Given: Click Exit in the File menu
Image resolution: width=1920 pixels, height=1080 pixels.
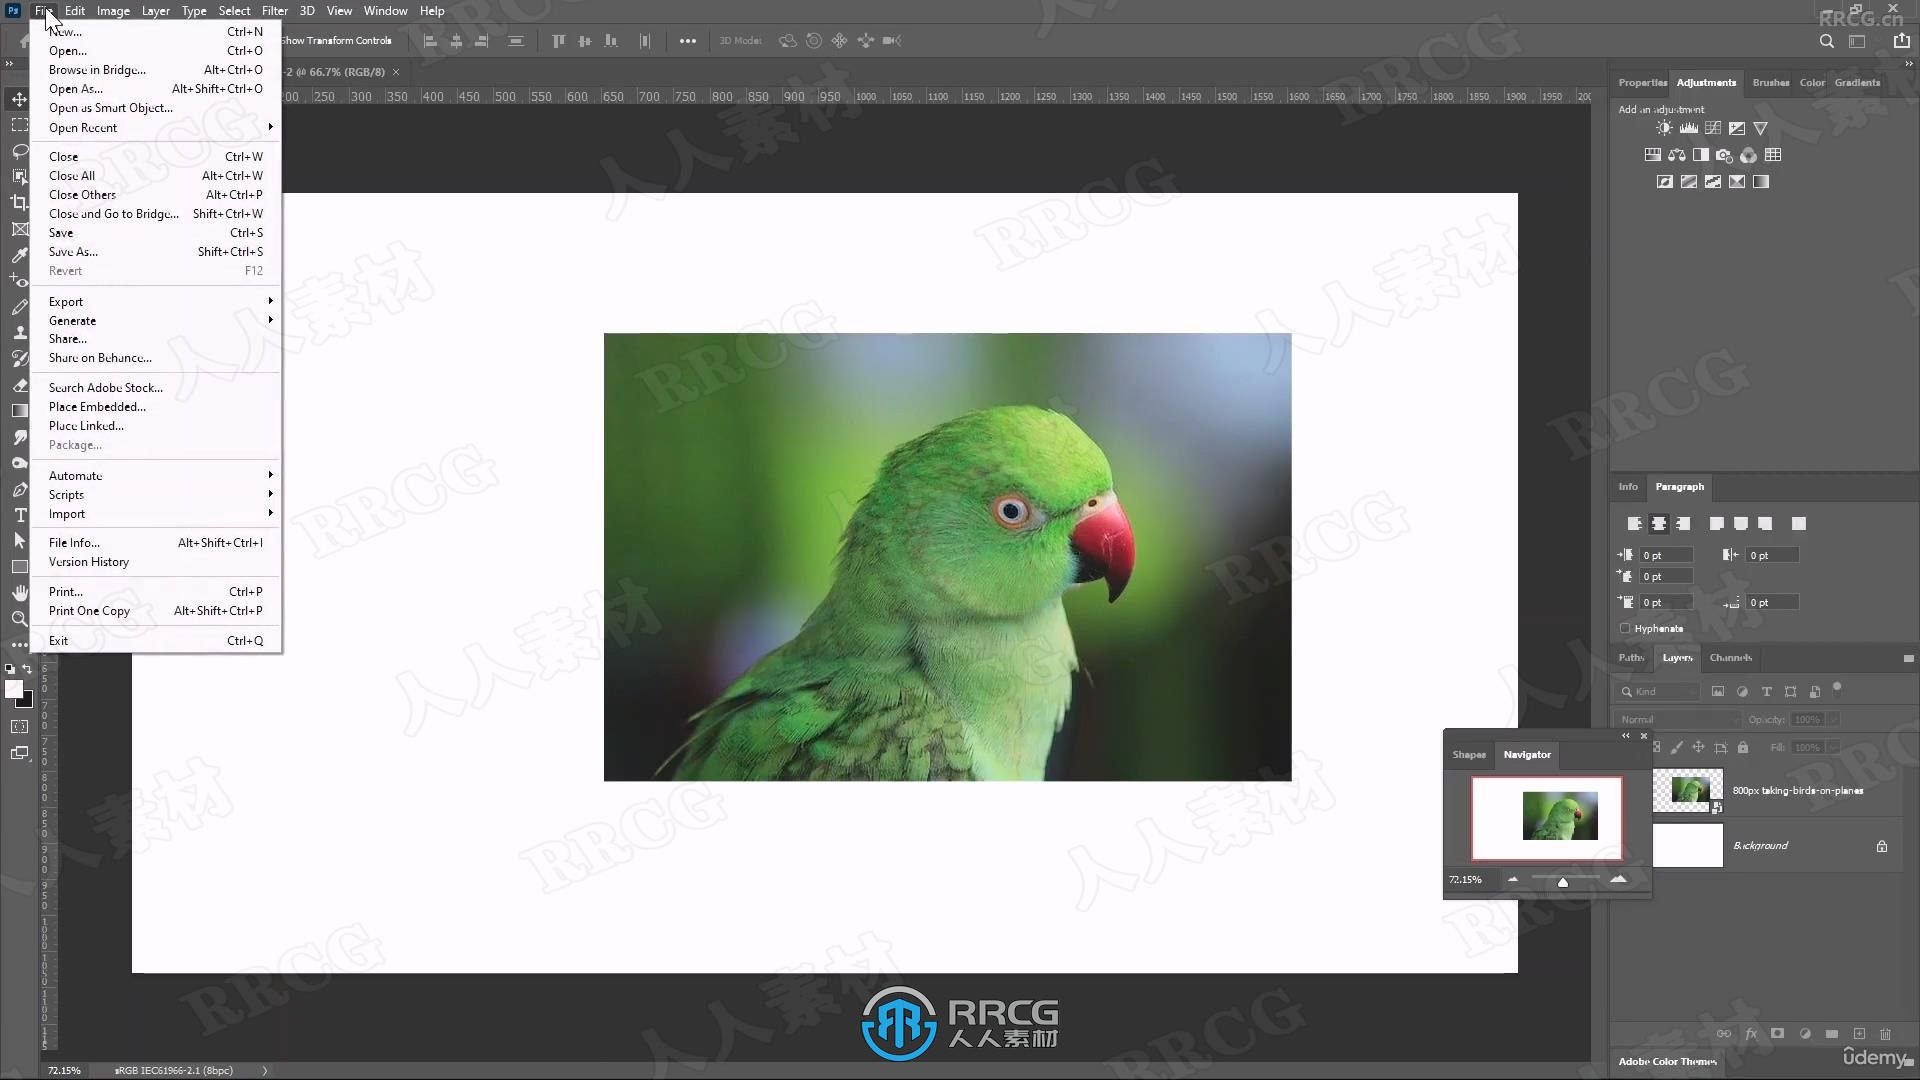Looking at the screenshot, I should (156, 641).
